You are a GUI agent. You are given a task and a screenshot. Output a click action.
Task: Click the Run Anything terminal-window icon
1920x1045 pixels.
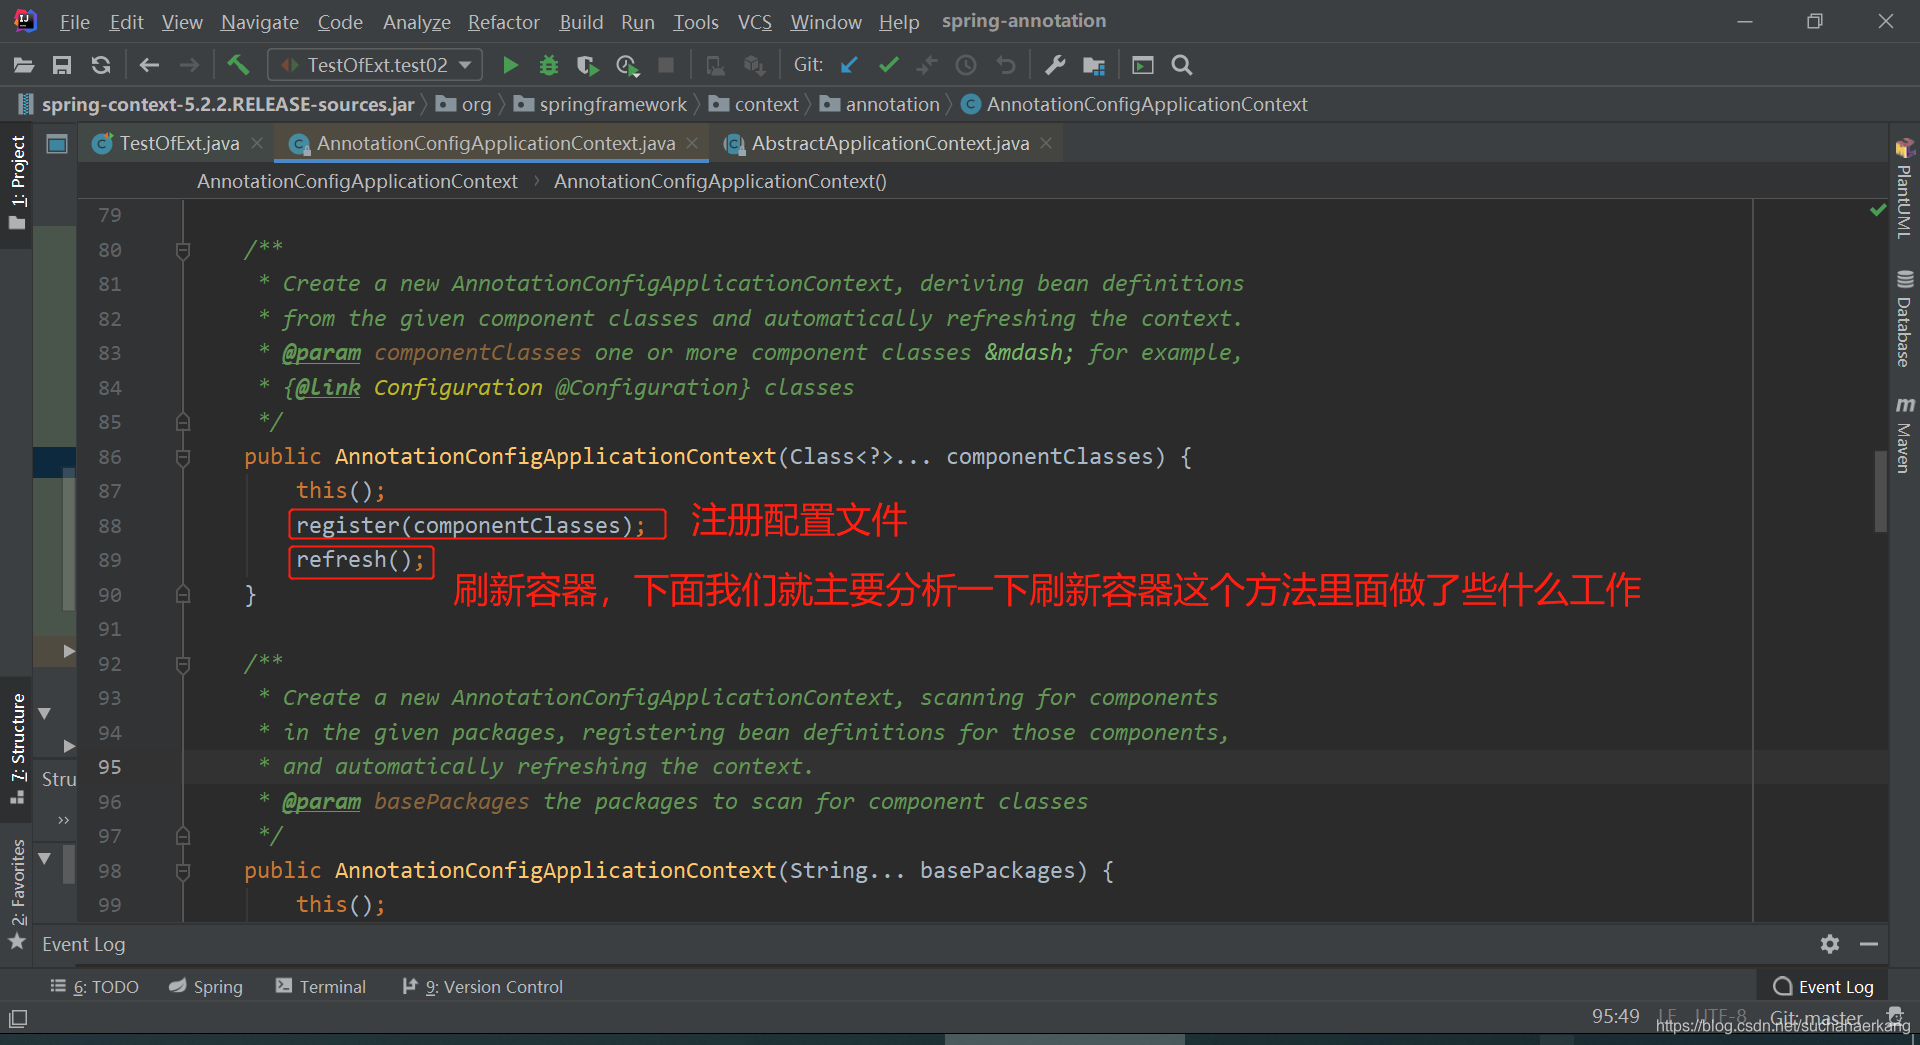point(1143,65)
